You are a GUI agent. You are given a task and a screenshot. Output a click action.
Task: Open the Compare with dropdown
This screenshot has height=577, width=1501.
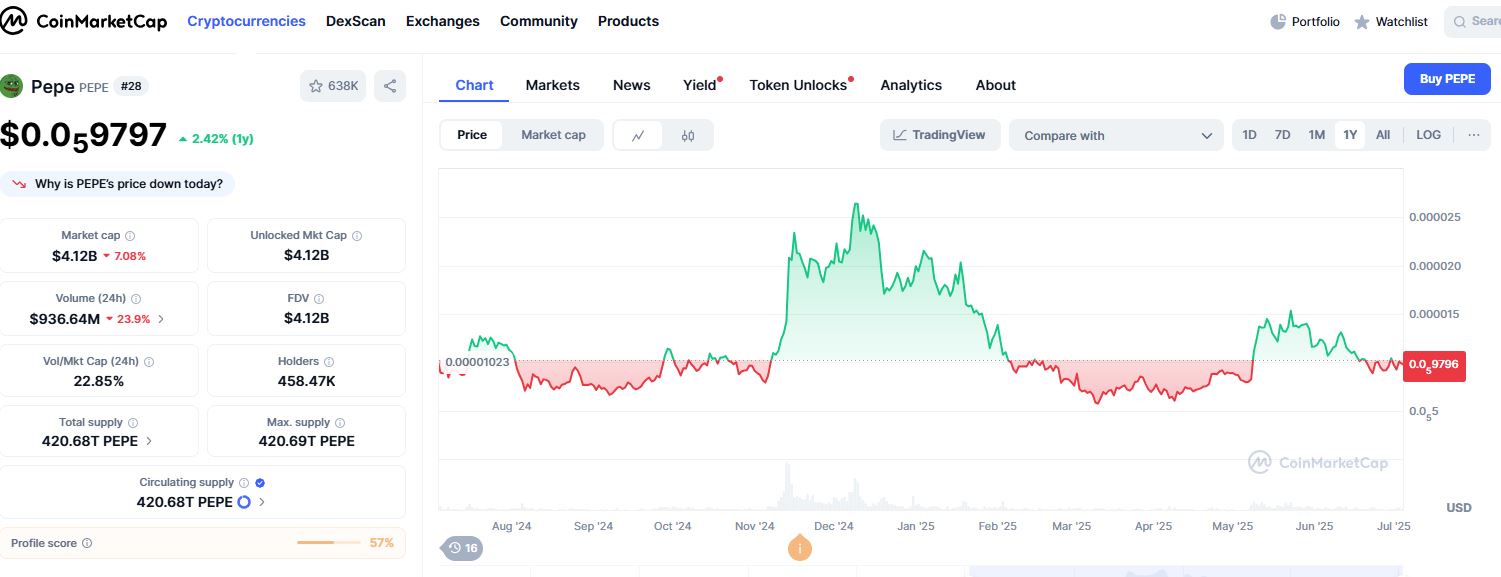(1116, 135)
